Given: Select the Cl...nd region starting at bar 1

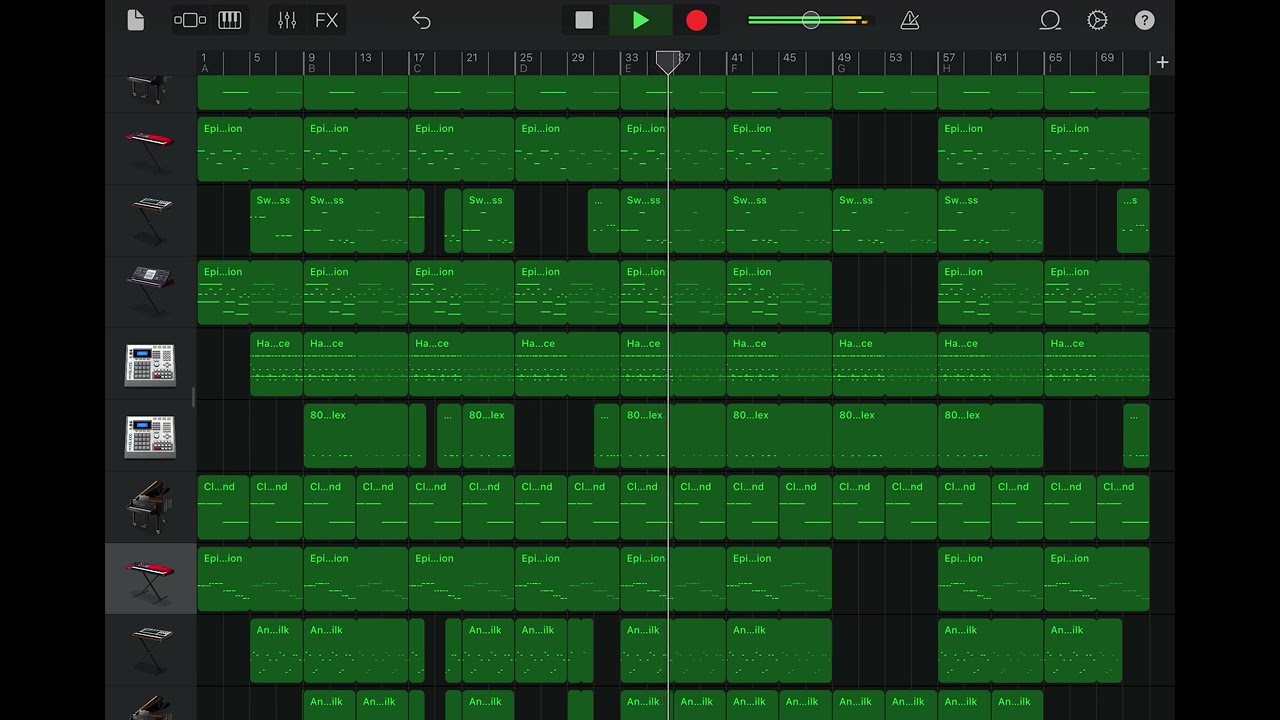Looking at the screenshot, I should click(x=223, y=508).
